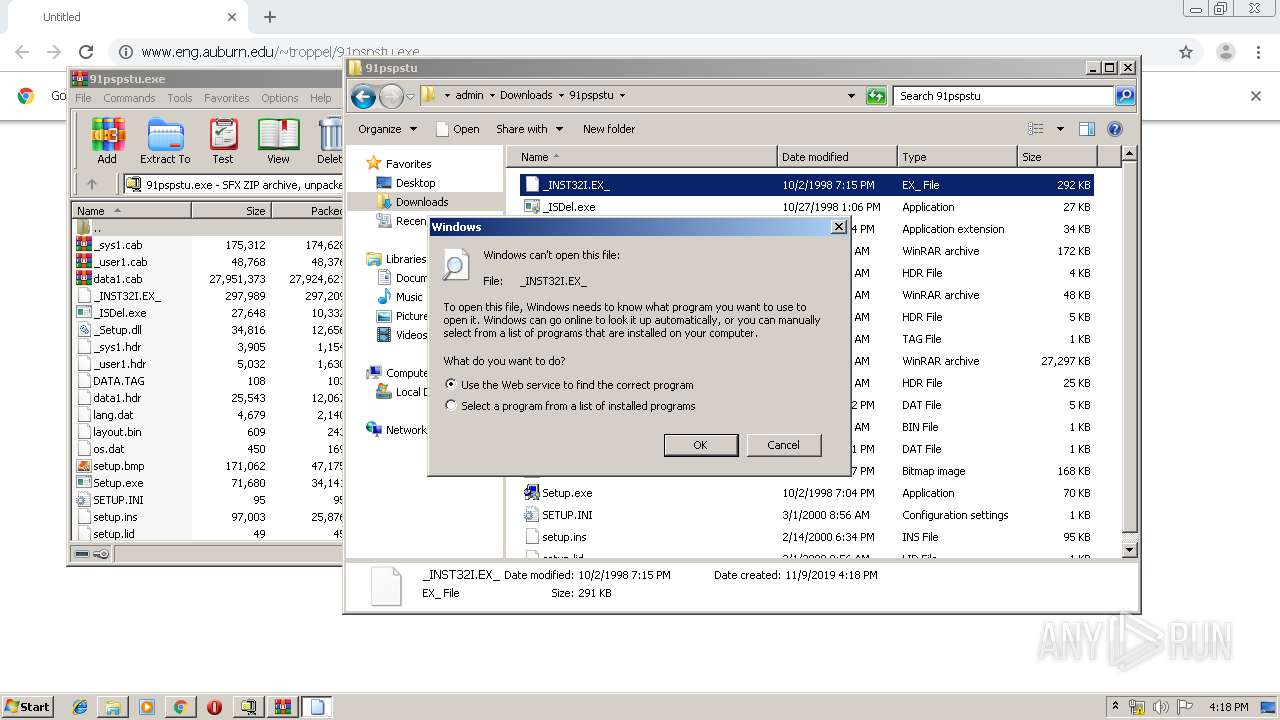Select Setup.exe in Explorer list

566,493
